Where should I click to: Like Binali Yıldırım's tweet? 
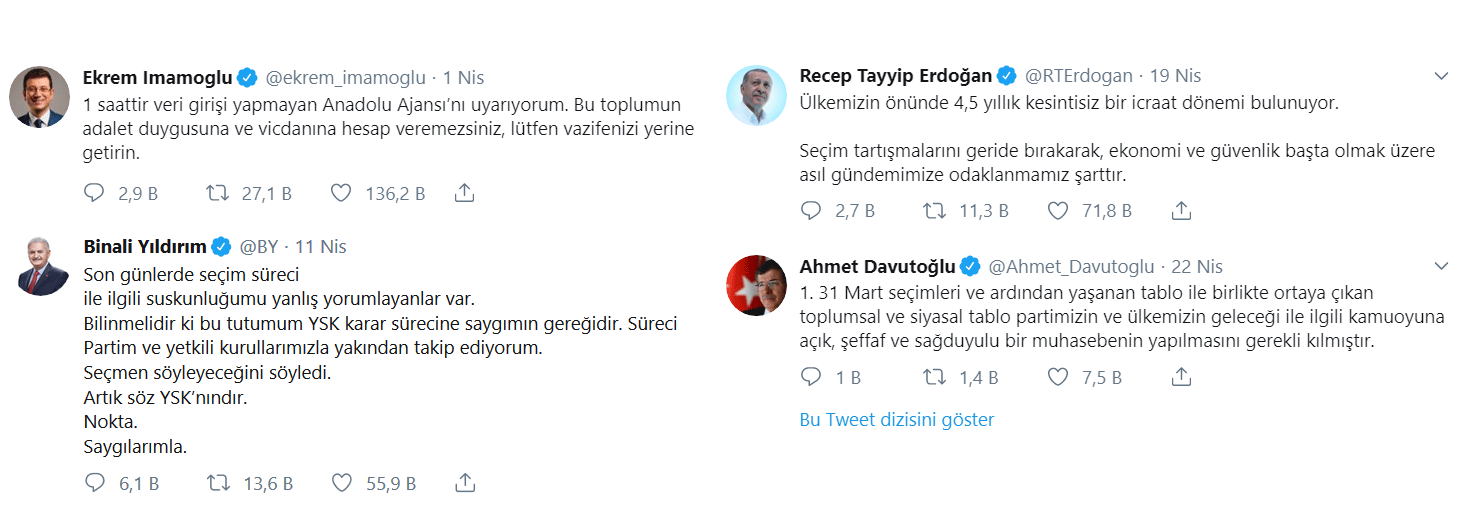pyautogui.click(x=341, y=483)
